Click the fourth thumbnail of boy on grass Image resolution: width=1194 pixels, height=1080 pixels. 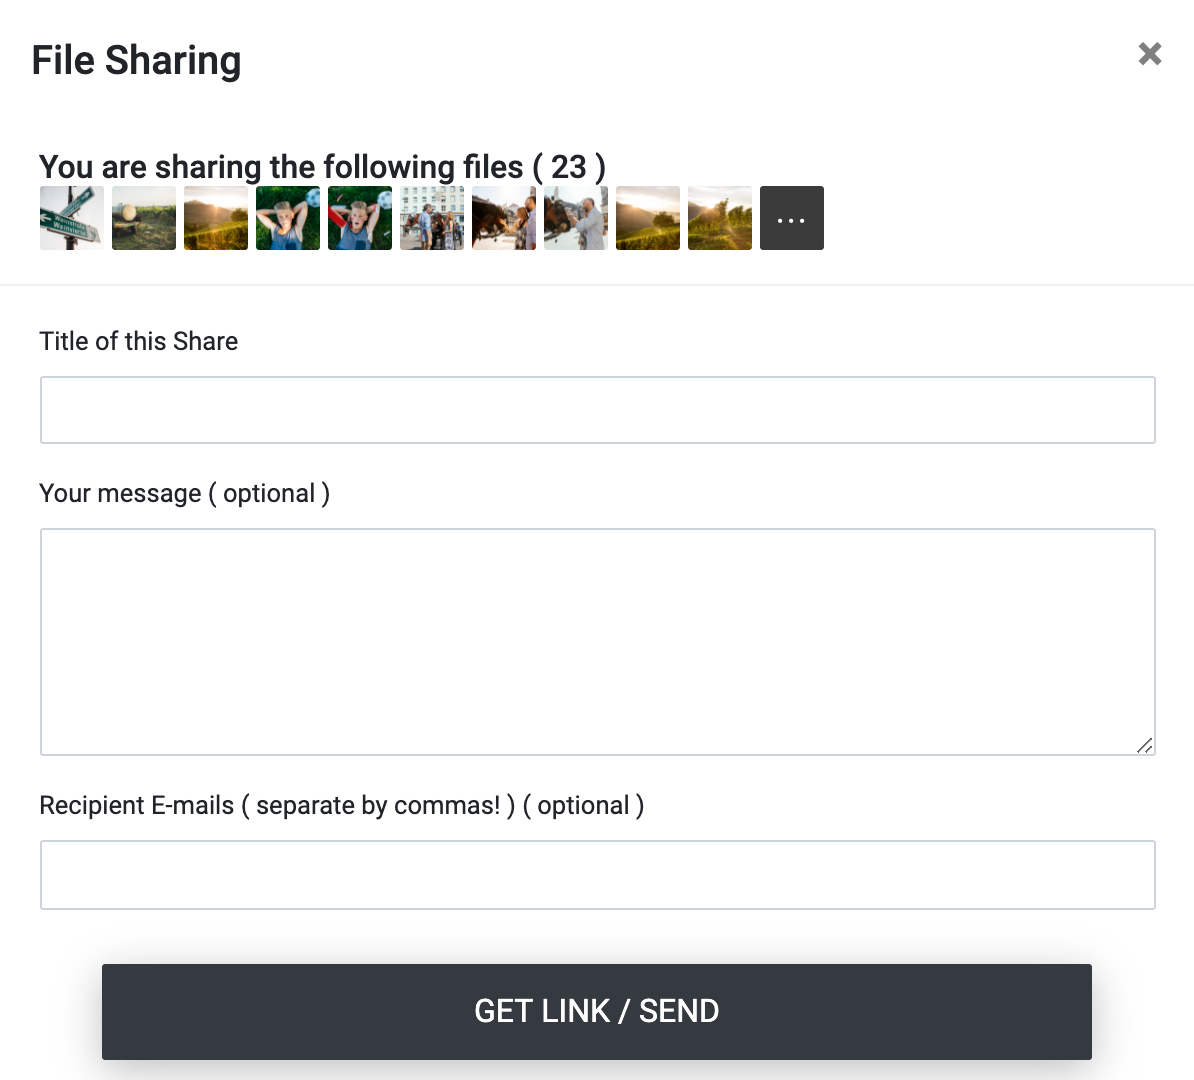[288, 218]
